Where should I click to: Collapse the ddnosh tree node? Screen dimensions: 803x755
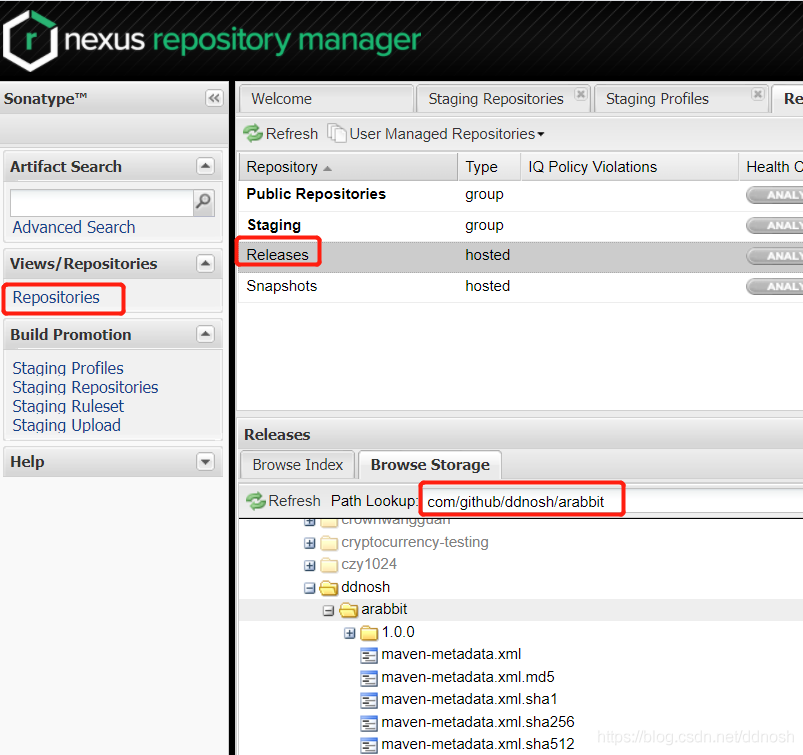pos(309,588)
